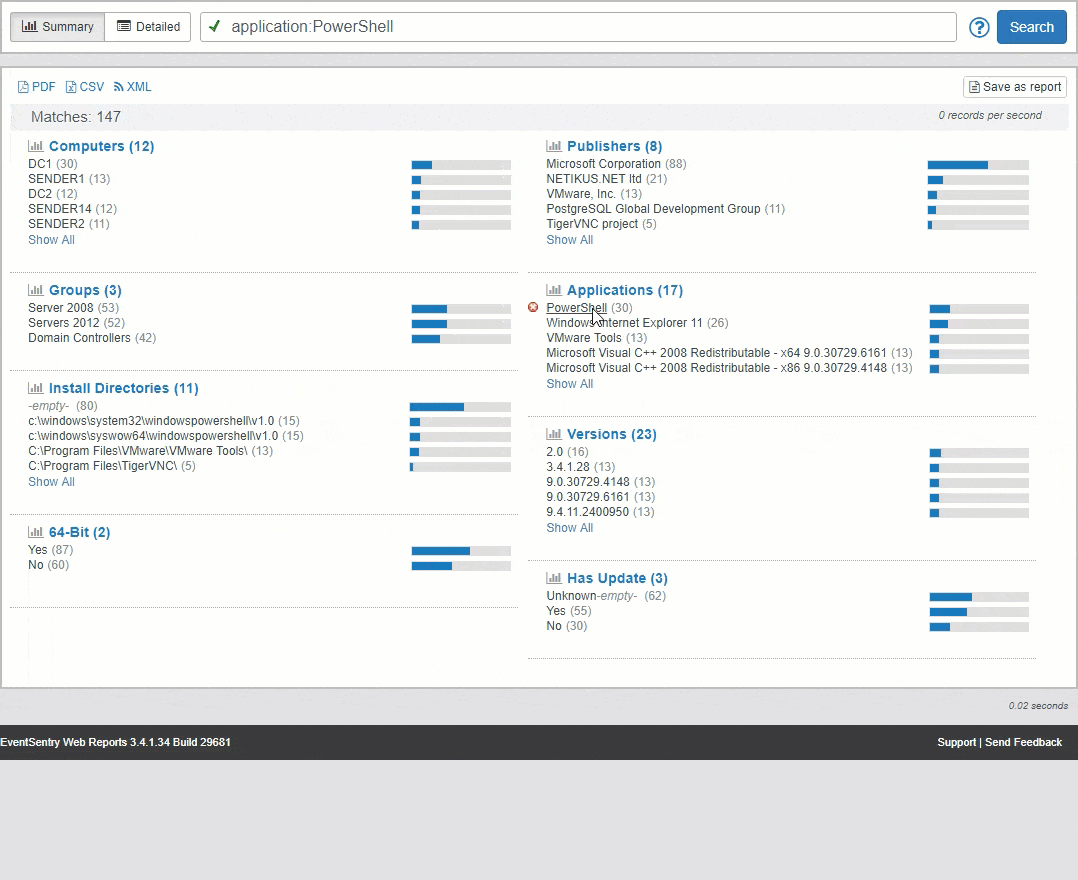
Task: Filter by group Server 2008
Action: click(x=60, y=308)
